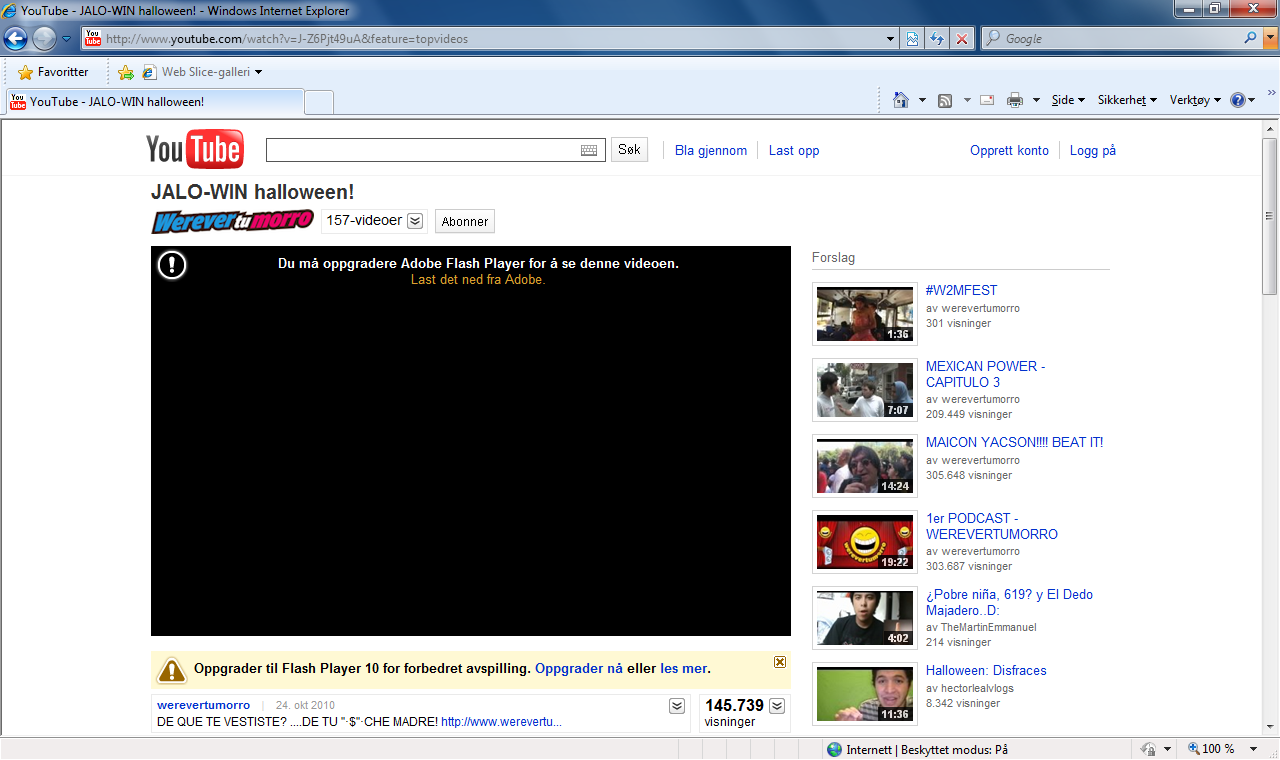Open the Web Slice-galleri dropdown
1280x760 pixels.
(x=203, y=72)
